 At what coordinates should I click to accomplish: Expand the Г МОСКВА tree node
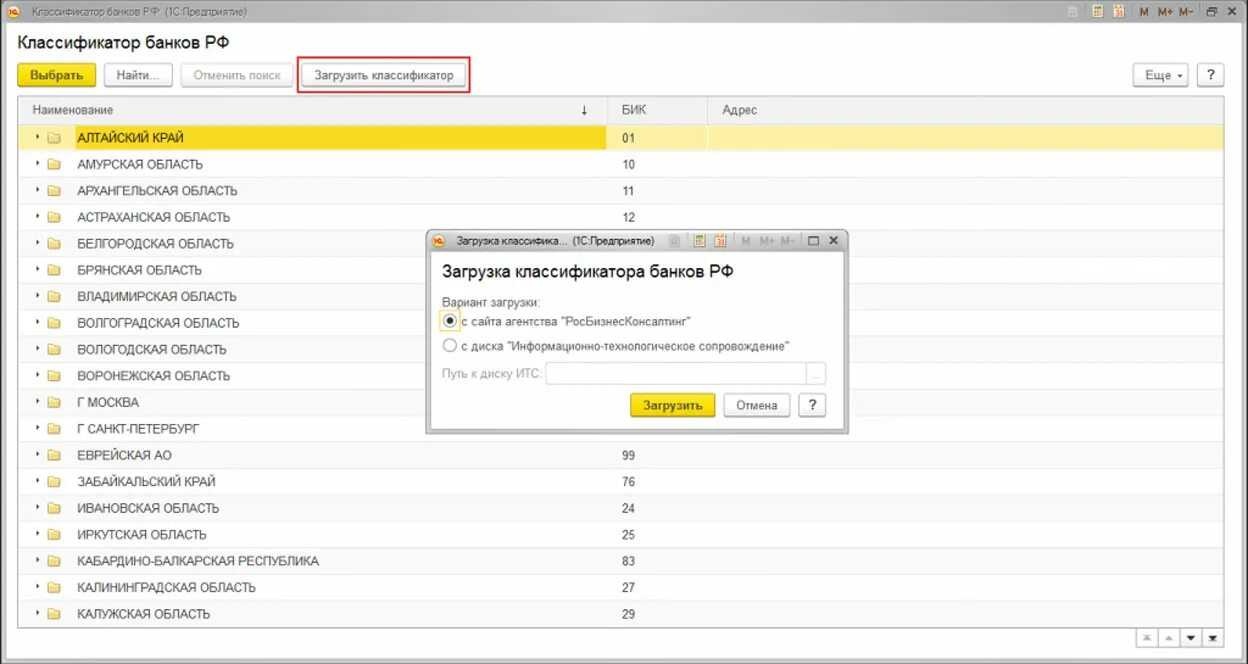pyautogui.click(x=38, y=402)
